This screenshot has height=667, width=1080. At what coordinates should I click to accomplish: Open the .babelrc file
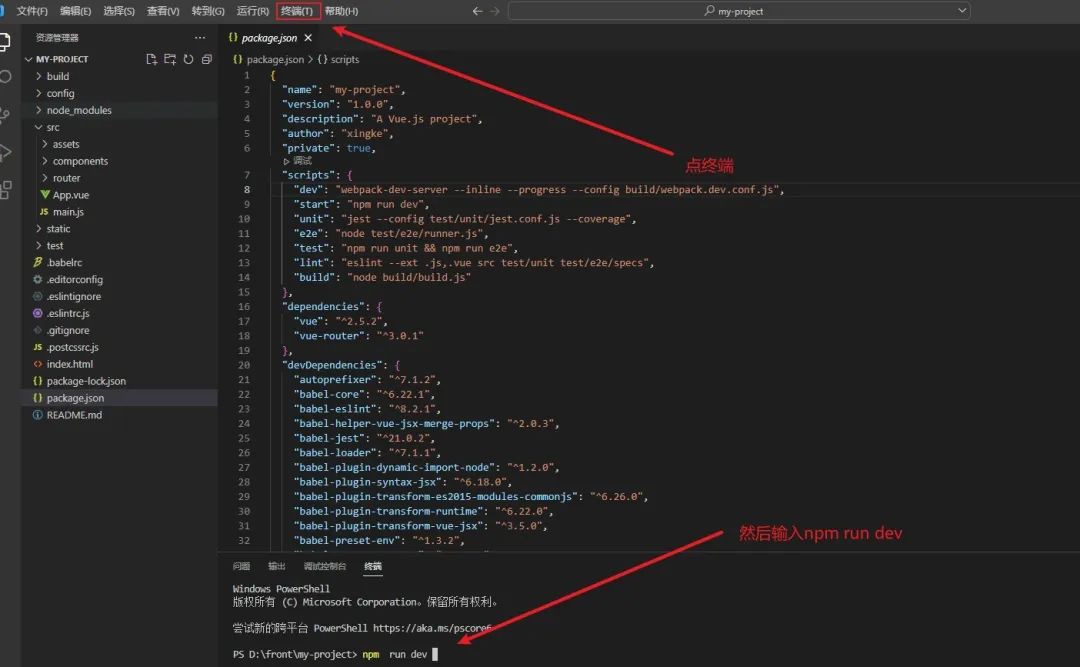tap(64, 263)
